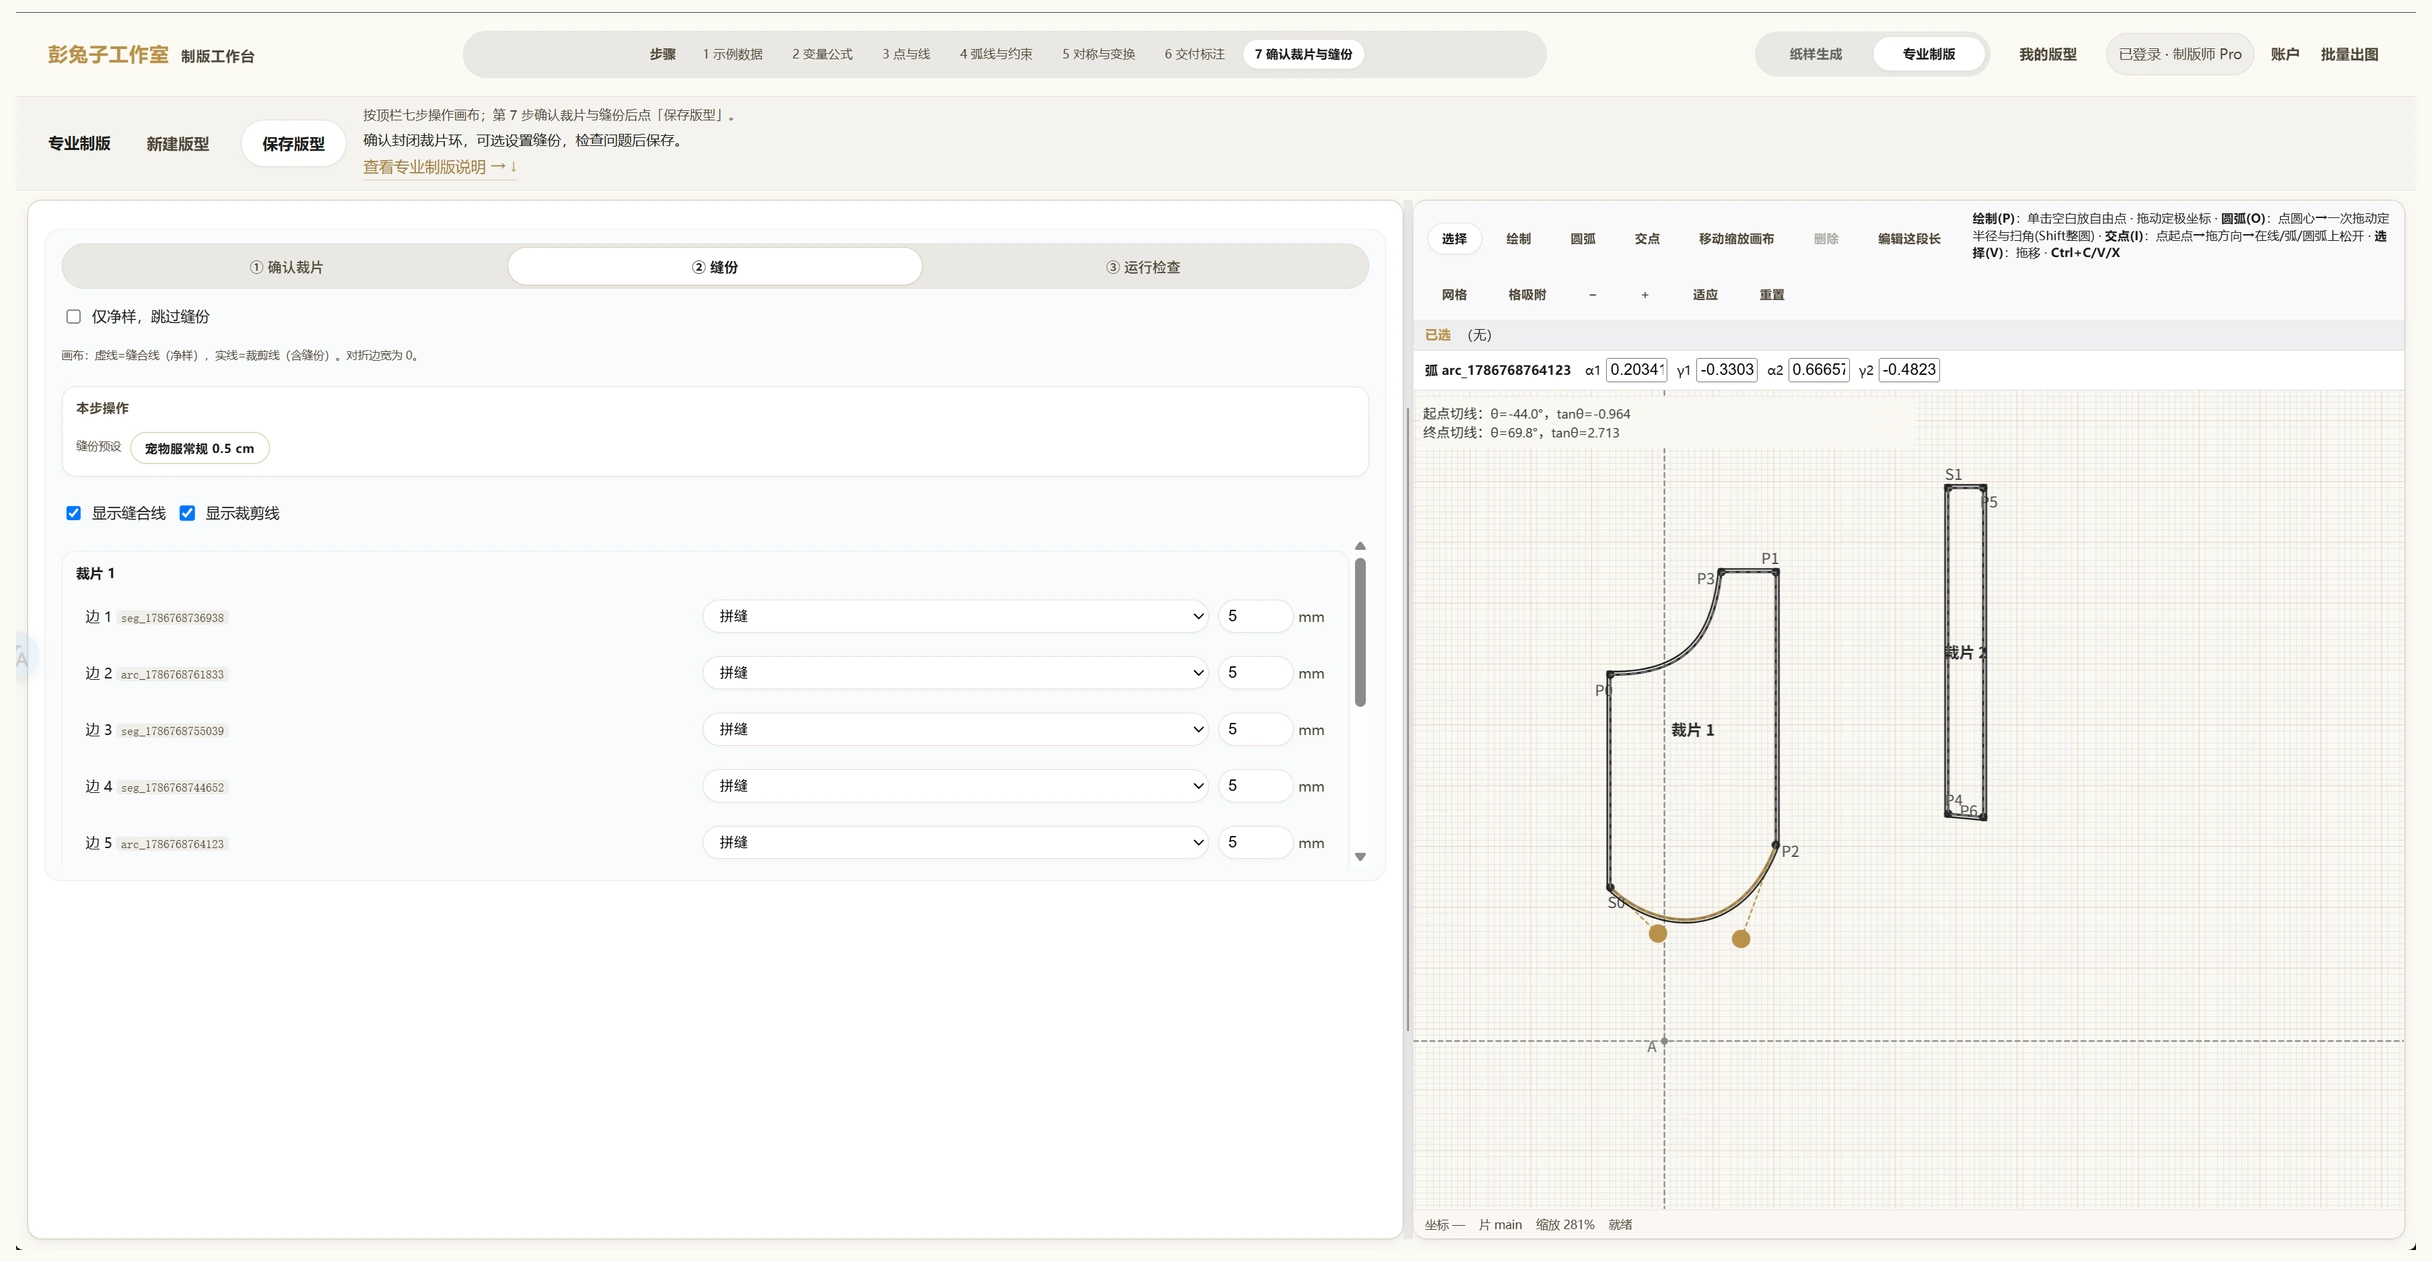The image size is (2432, 1262).
Task: Toggle 格吸附 grid snapping
Action: coord(1527,295)
